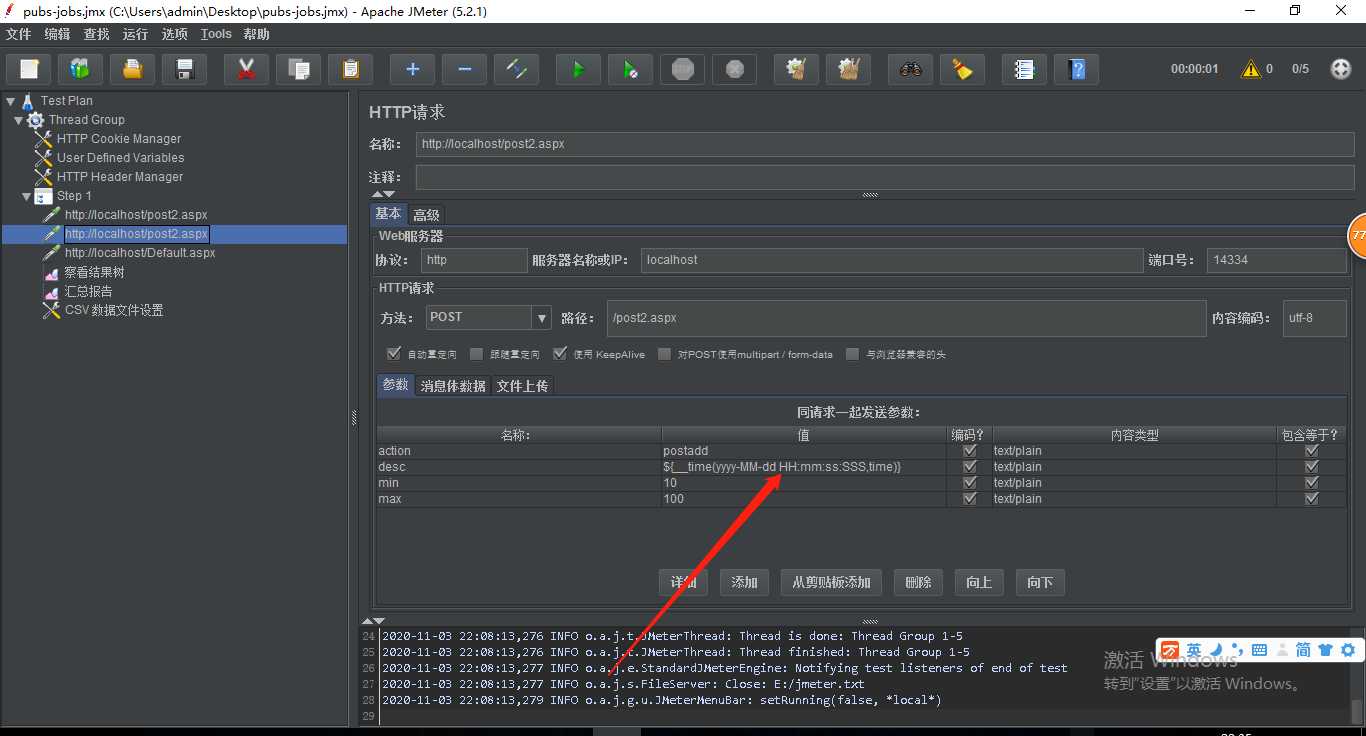Open the 编辑 menu
The height and width of the screenshot is (736, 1366).
pyautogui.click(x=58, y=34)
